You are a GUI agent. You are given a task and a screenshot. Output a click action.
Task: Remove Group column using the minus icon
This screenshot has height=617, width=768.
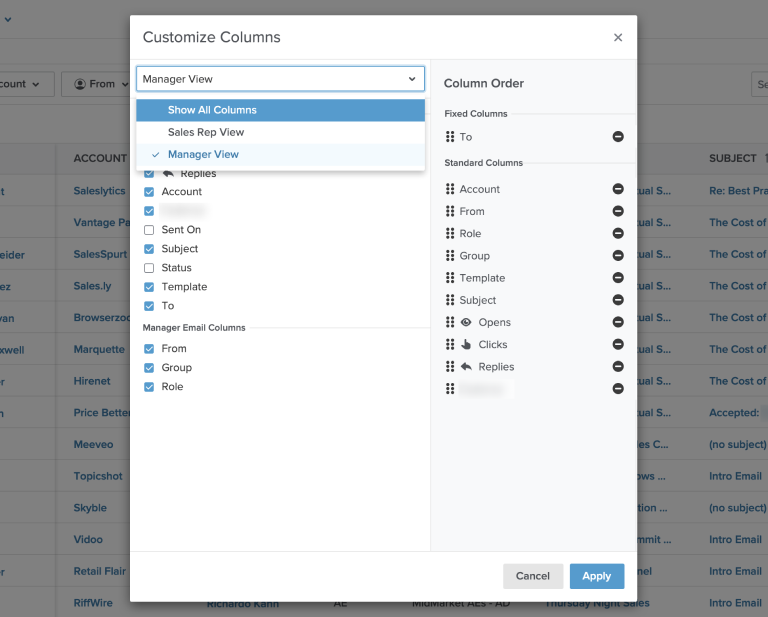tap(618, 256)
